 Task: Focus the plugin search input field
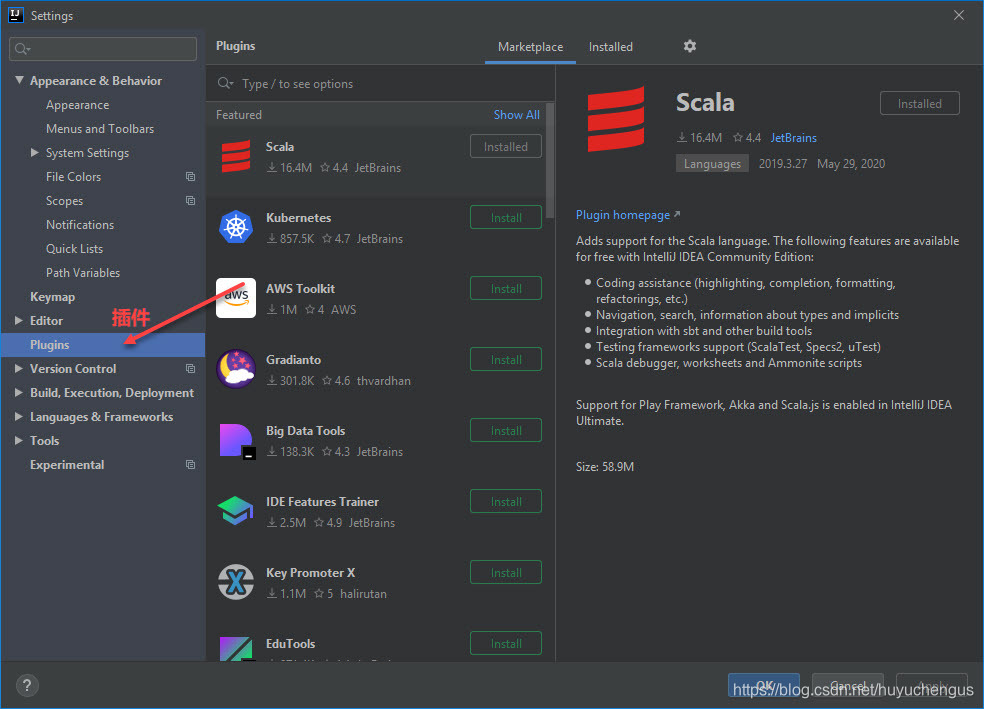380,83
